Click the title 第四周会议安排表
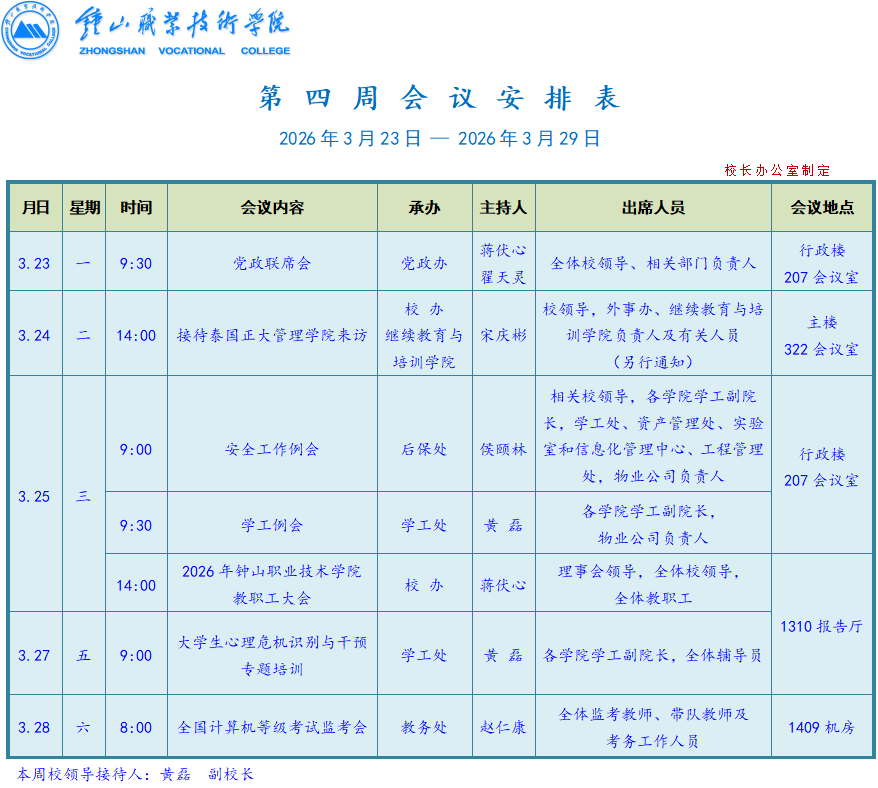Screen dimensions: 878x788 coord(439,98)
